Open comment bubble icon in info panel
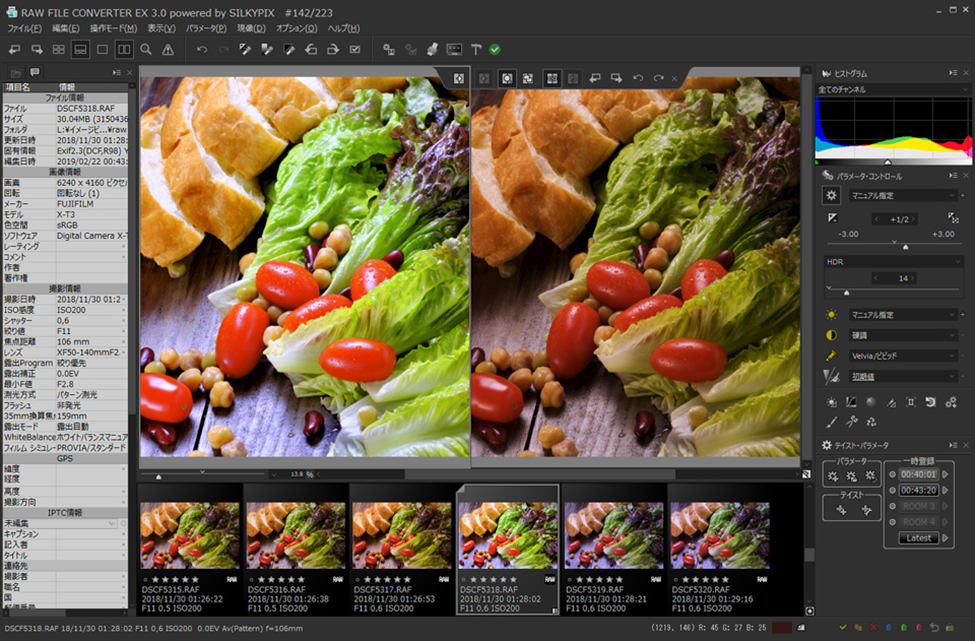 coord(35,72)
